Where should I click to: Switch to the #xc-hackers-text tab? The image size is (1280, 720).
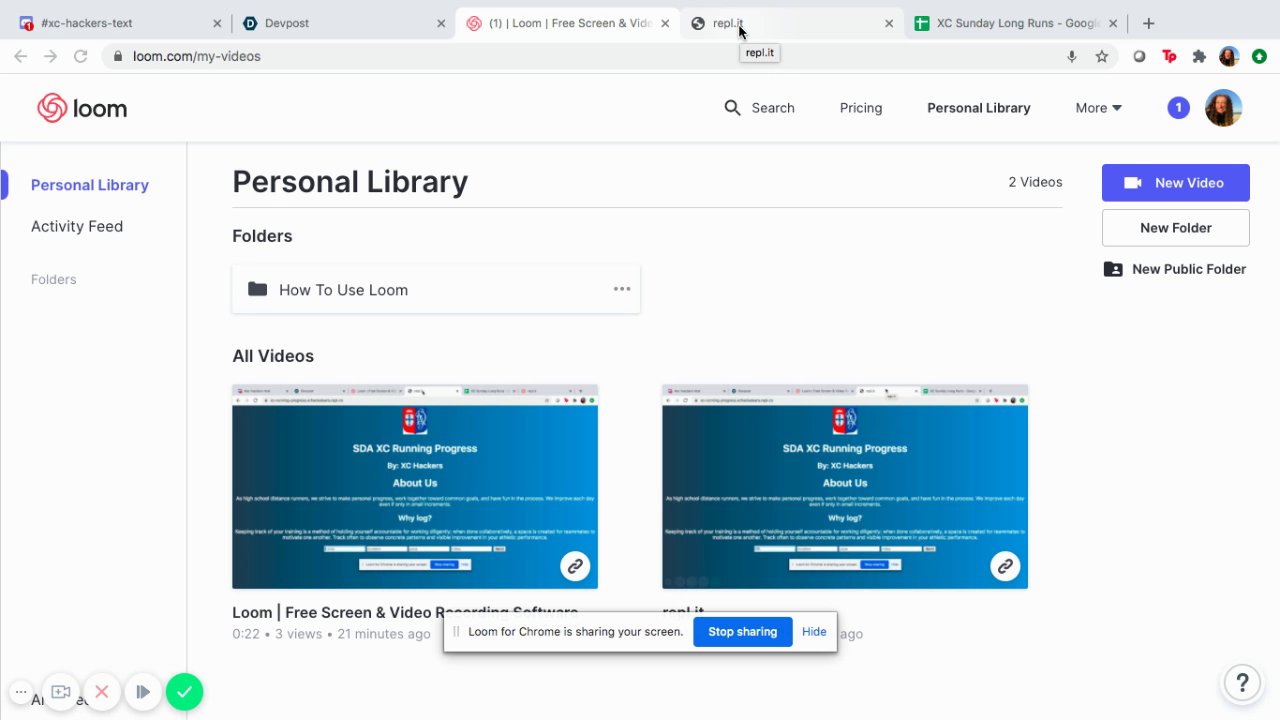pyautogui.click(x=120, y=23)
